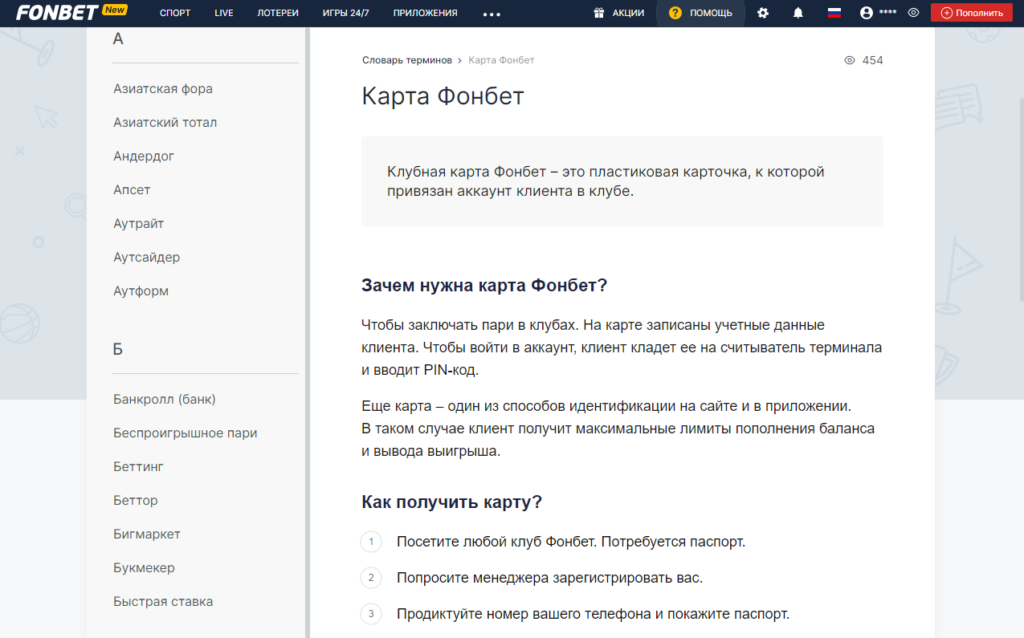The height and width of the screenshot is (638, 1024).
Task: Click the yellow question mark help icon
Action: (675, 12)
